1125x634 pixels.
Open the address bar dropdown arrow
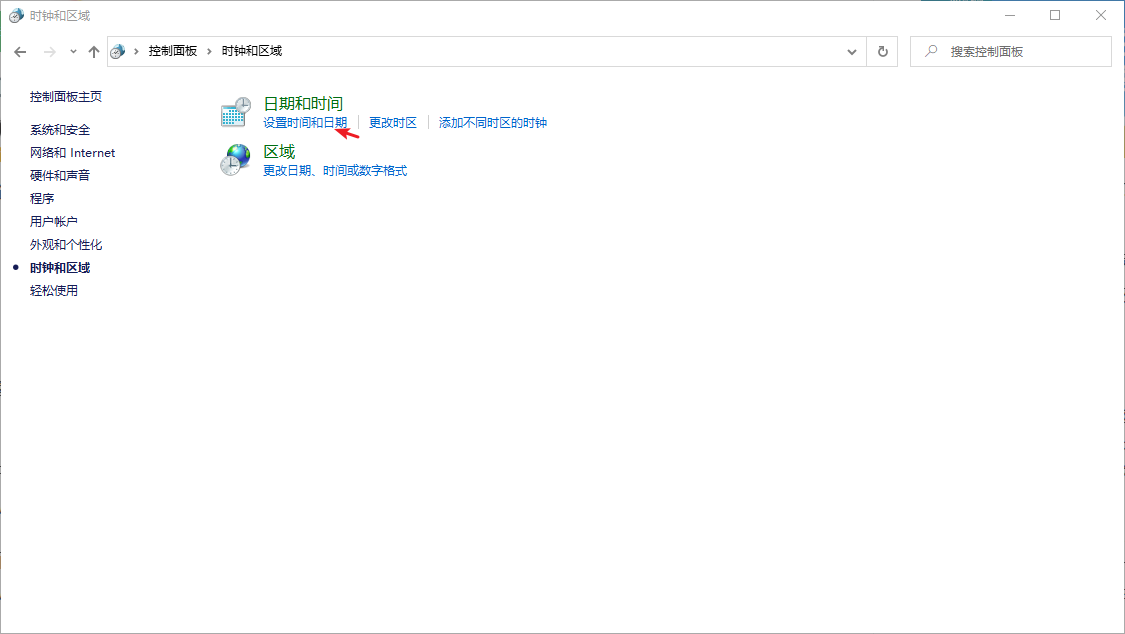[x=851, y=51]
